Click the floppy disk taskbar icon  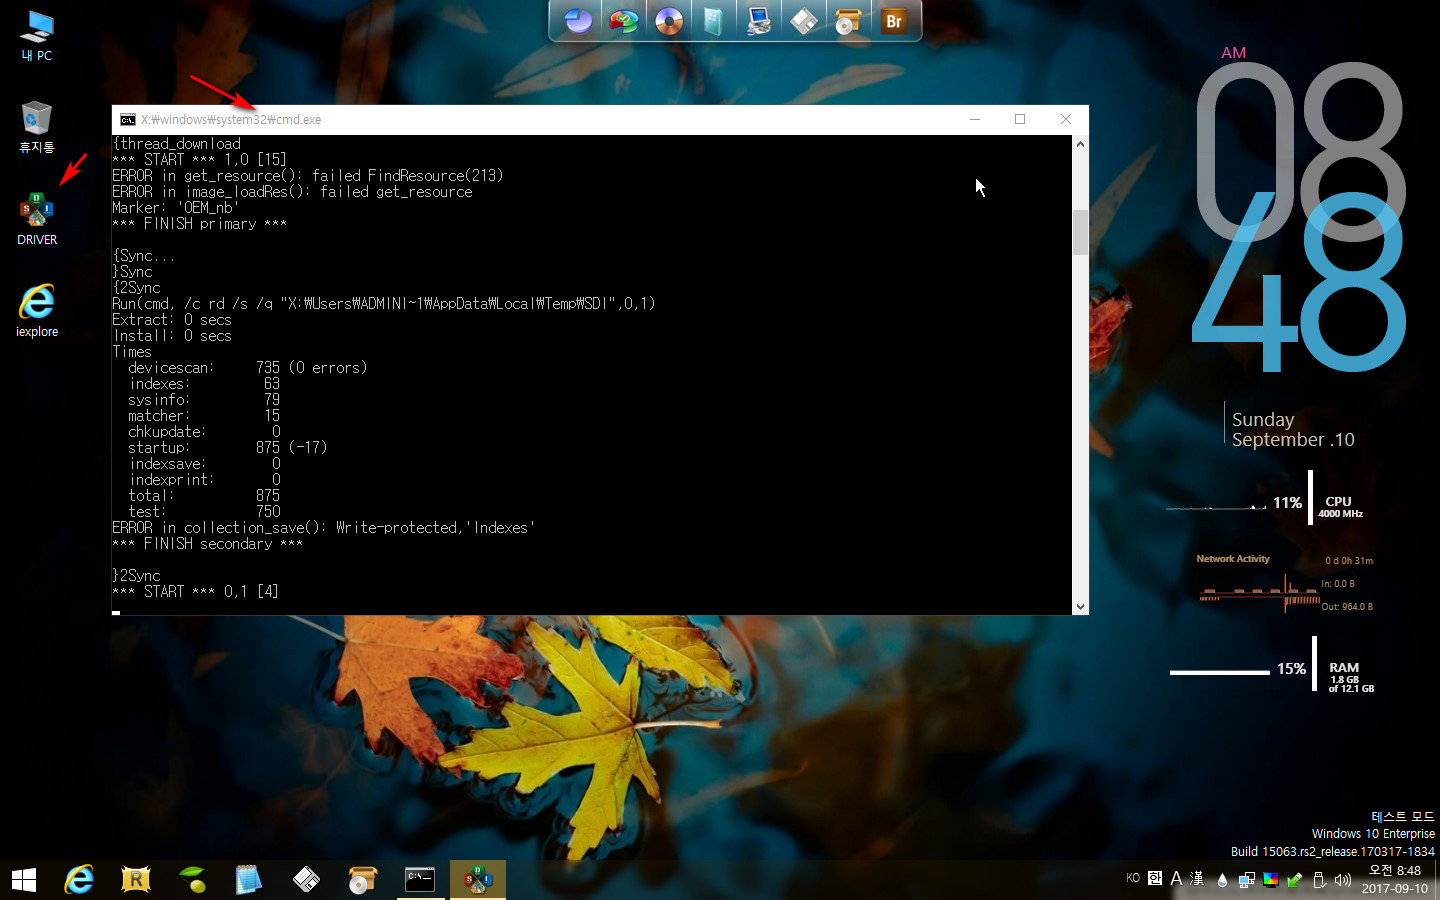[305, 880]
